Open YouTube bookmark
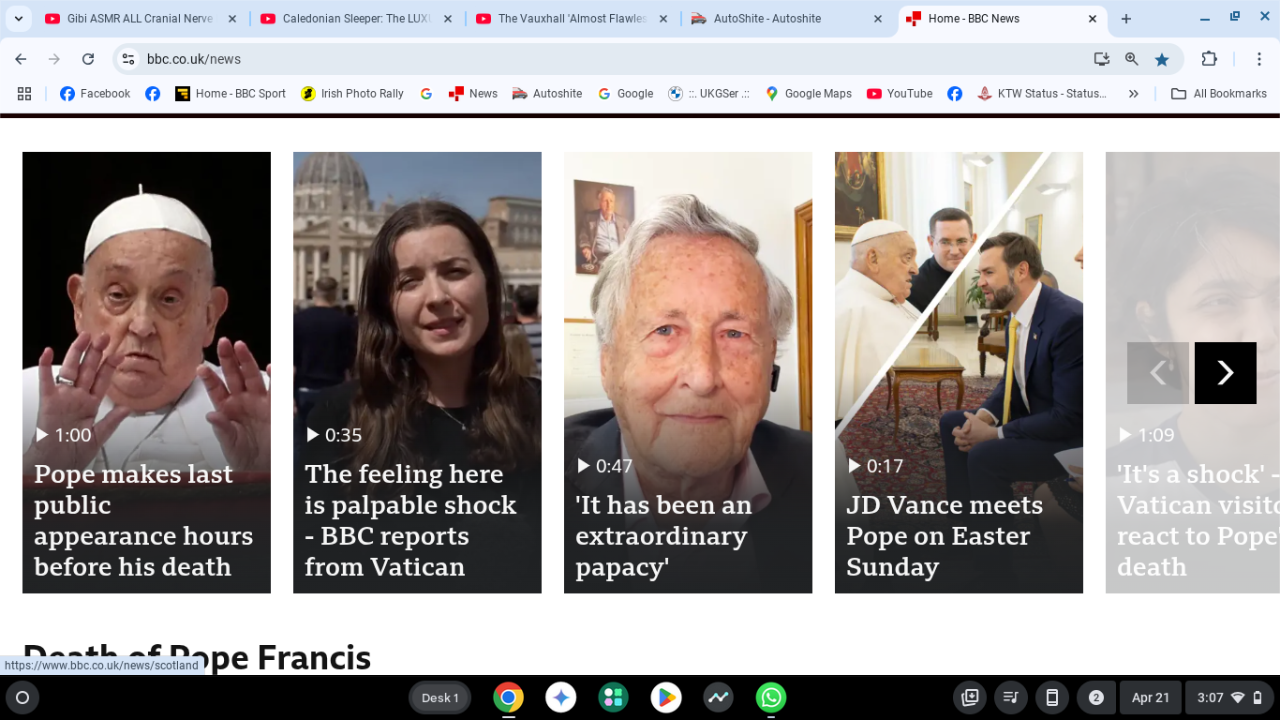The height and width of the screenshot is (720, 1280). coord(899,93)
